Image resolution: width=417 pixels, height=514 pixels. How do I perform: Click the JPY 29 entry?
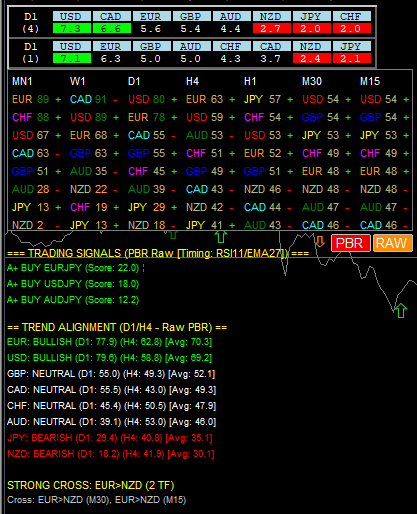(x=146, y=207)
